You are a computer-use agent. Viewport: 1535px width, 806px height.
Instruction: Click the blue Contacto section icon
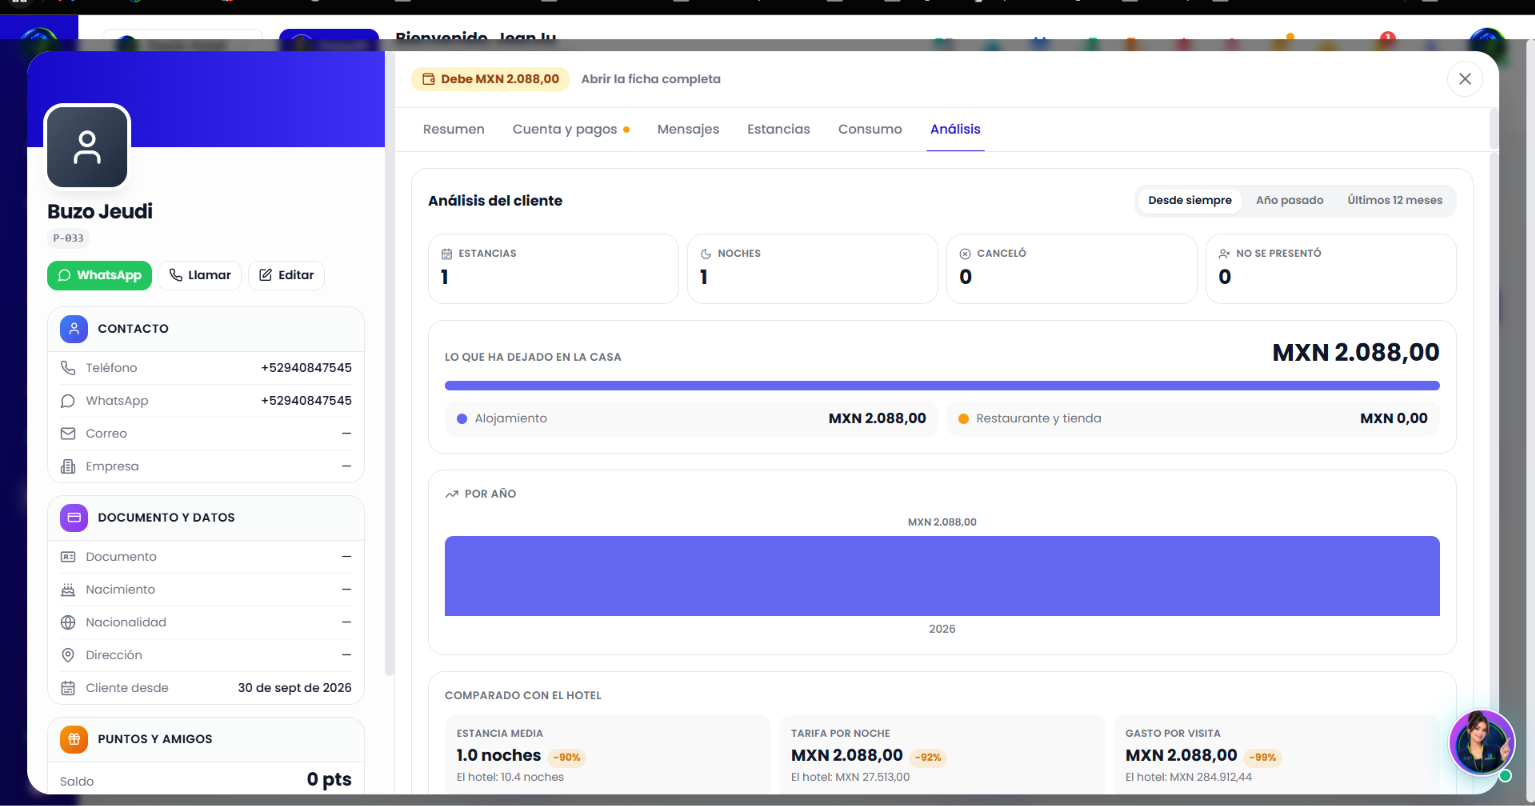(x=73, y=328)
